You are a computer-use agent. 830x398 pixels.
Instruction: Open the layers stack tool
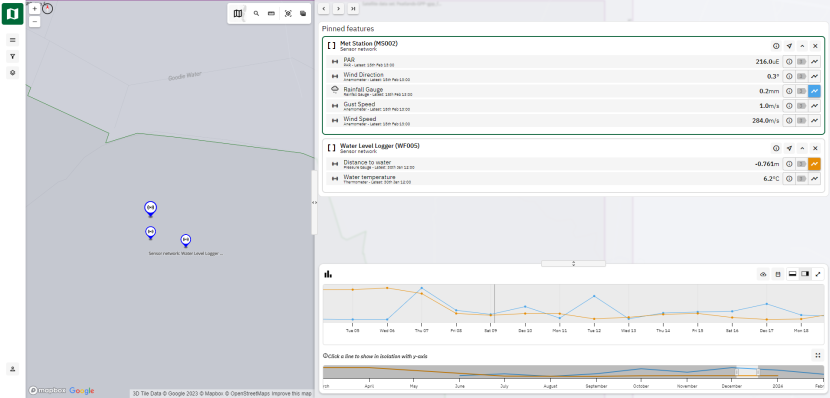point(303,14)
